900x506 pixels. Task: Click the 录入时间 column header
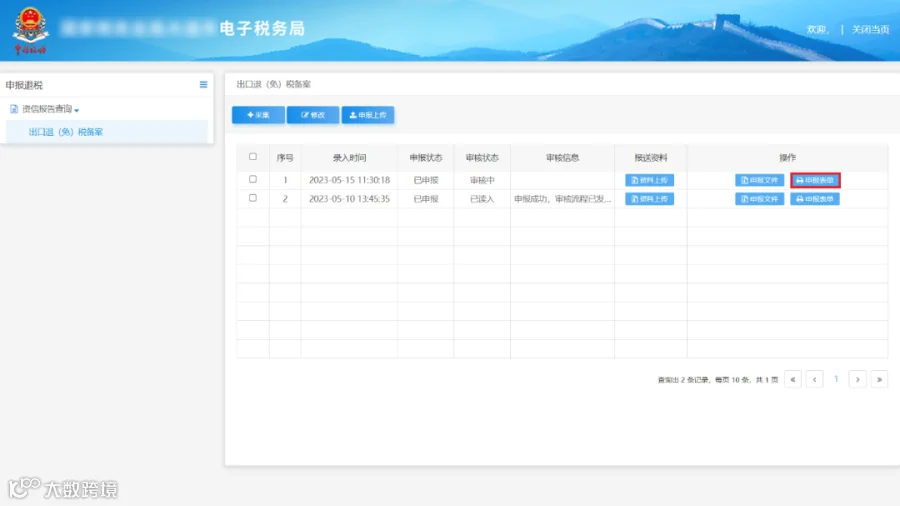tap(349, 158)
